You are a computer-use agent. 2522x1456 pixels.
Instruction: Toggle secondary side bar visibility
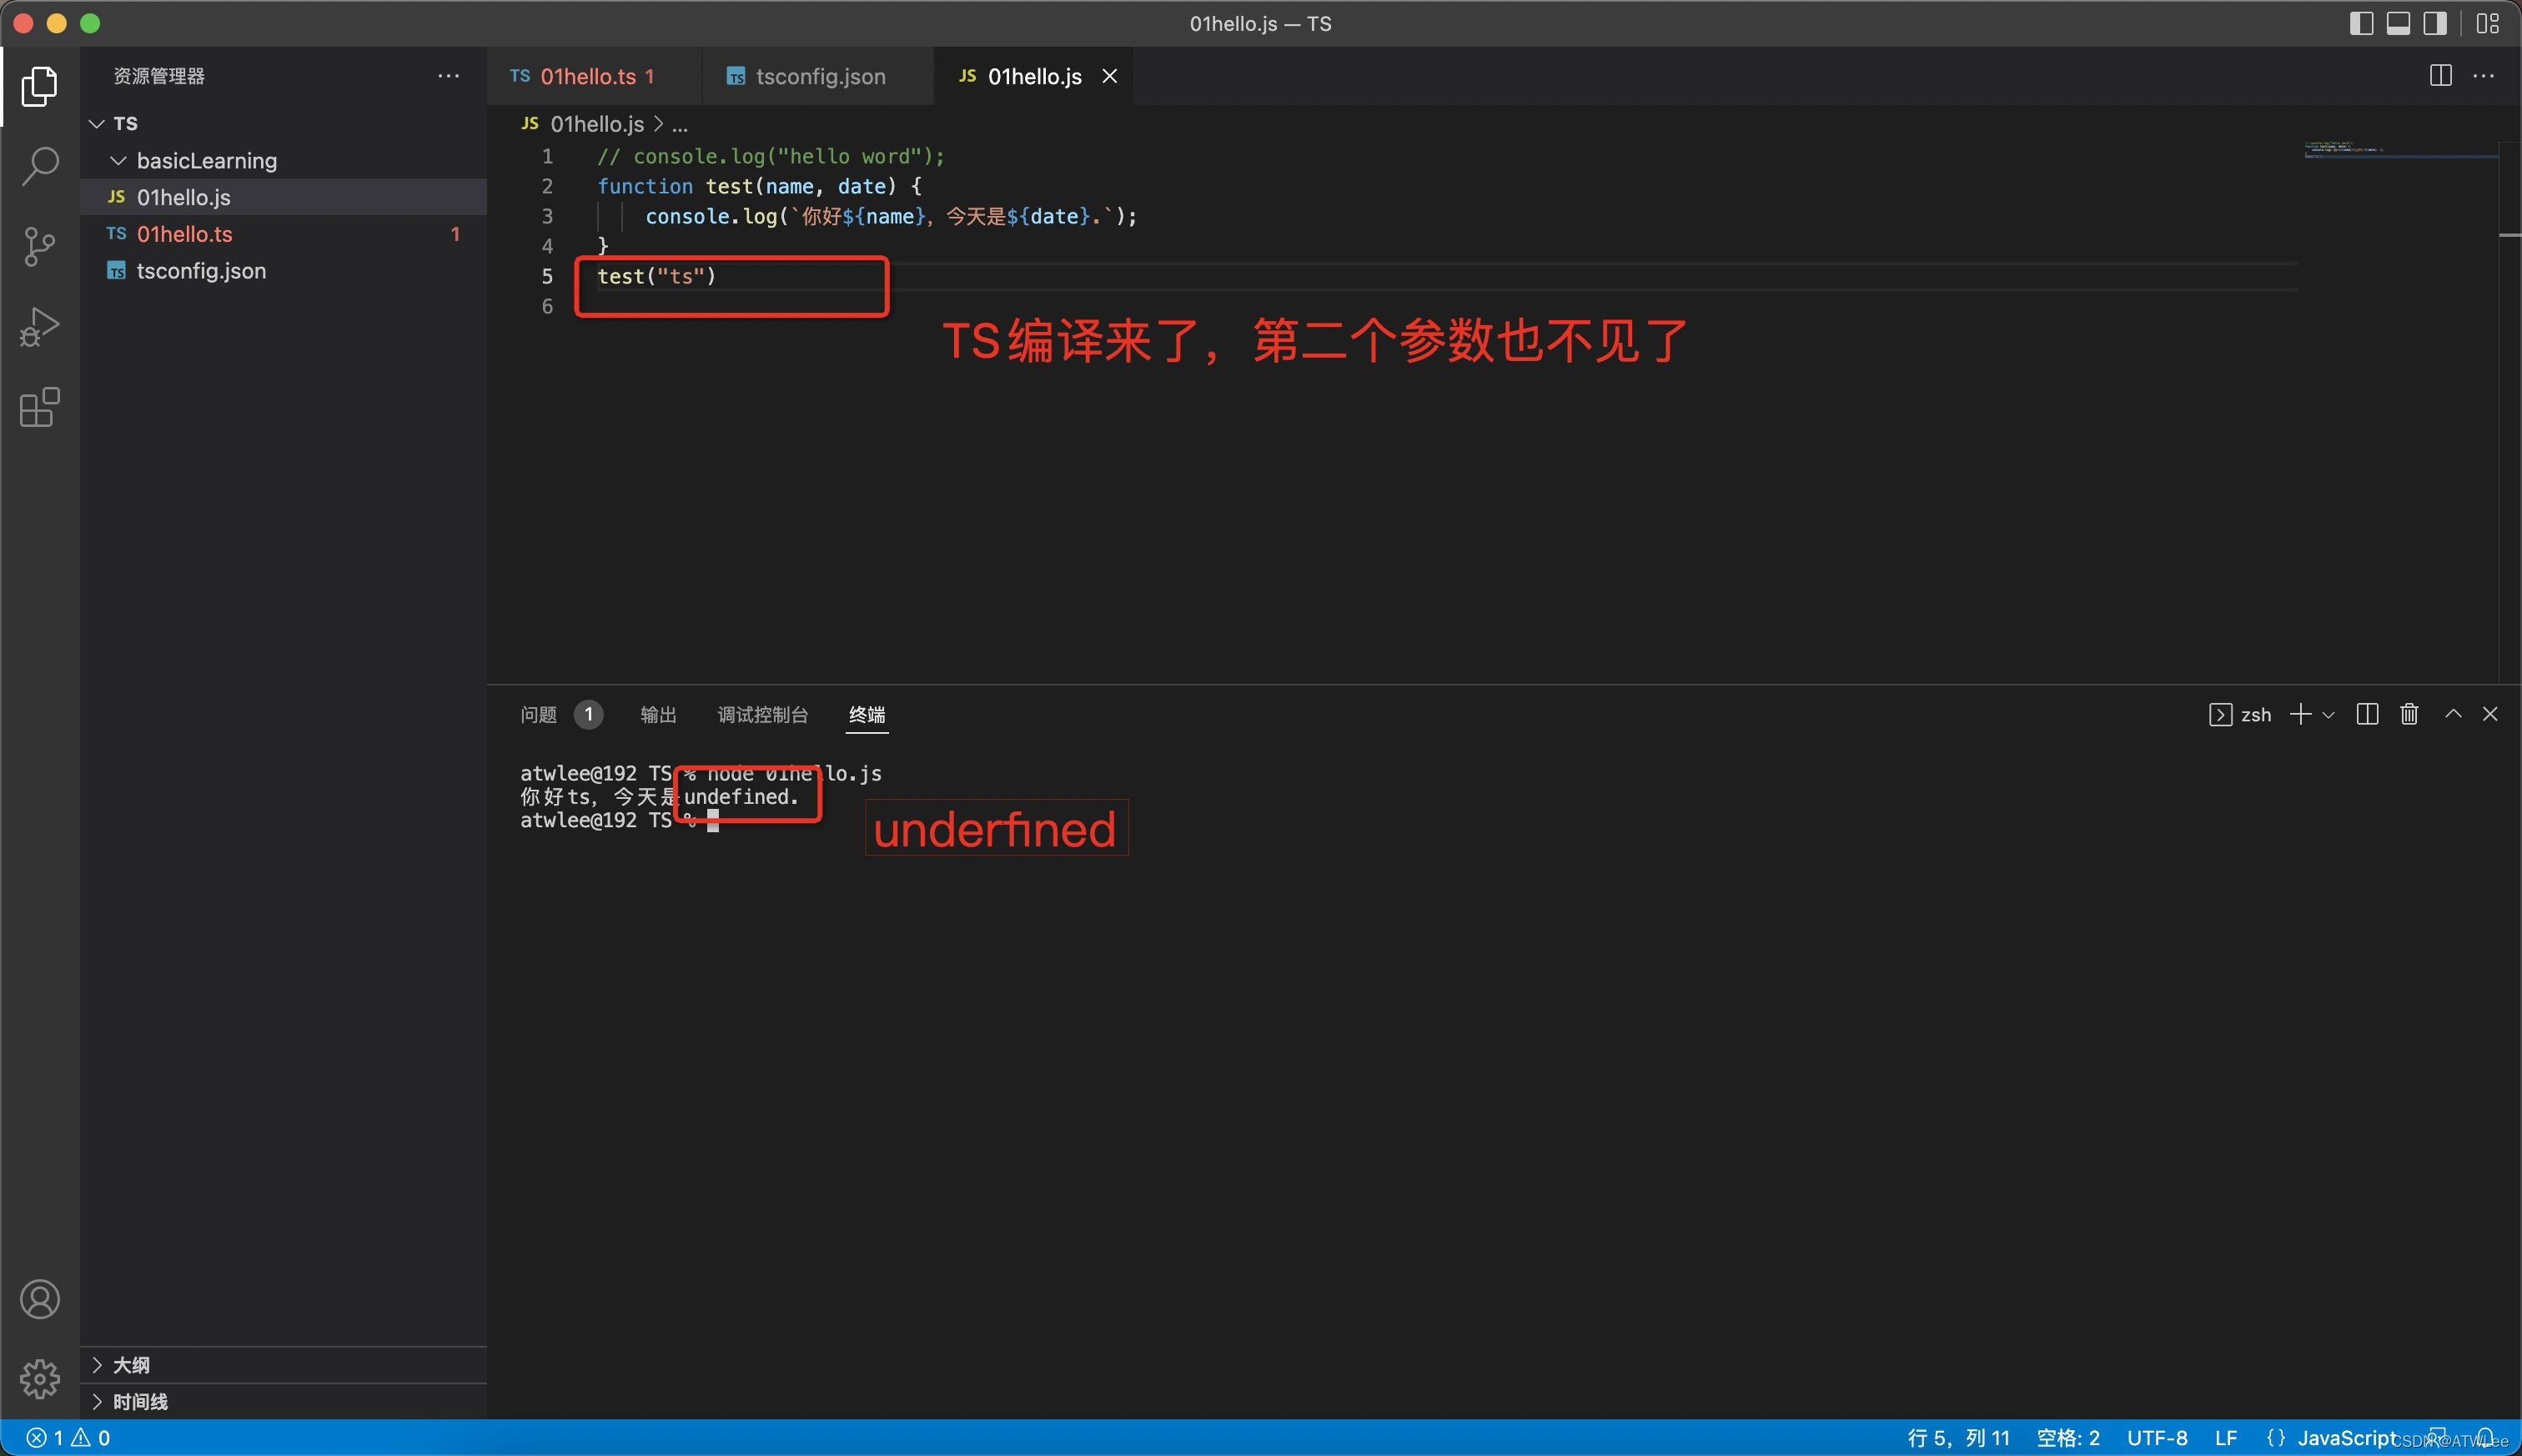point(2435,23)
